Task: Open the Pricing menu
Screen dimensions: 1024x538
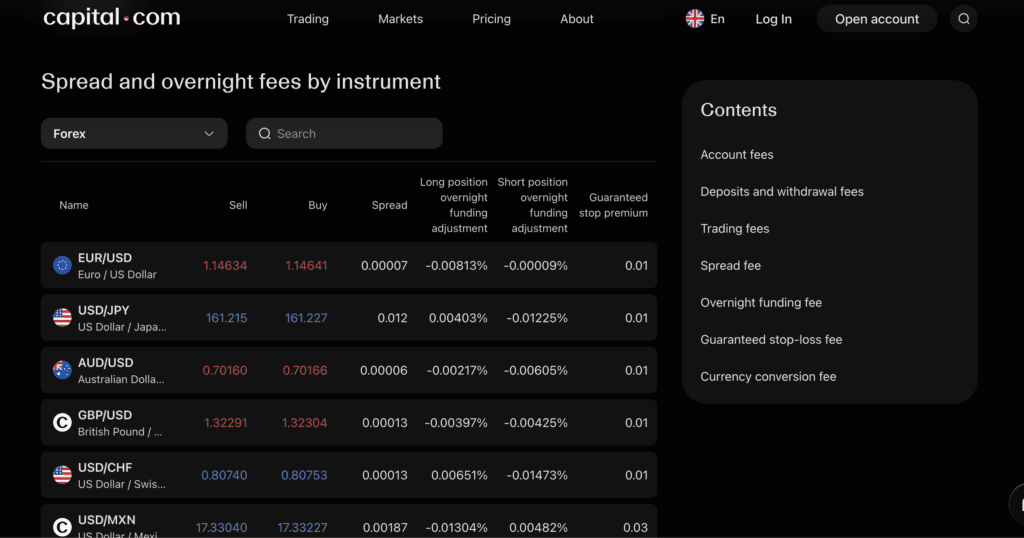Action: [x=491, y=19]
